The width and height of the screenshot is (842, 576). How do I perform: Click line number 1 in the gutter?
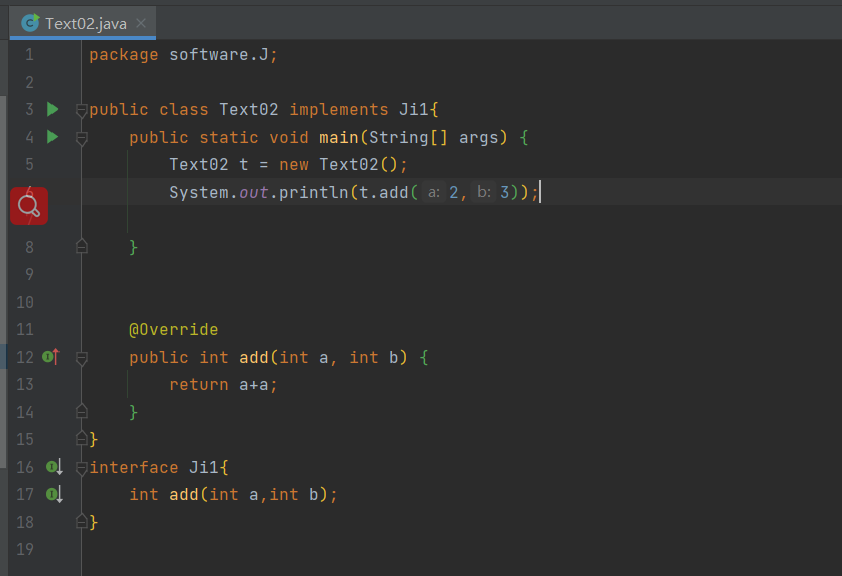click(29, 55)
